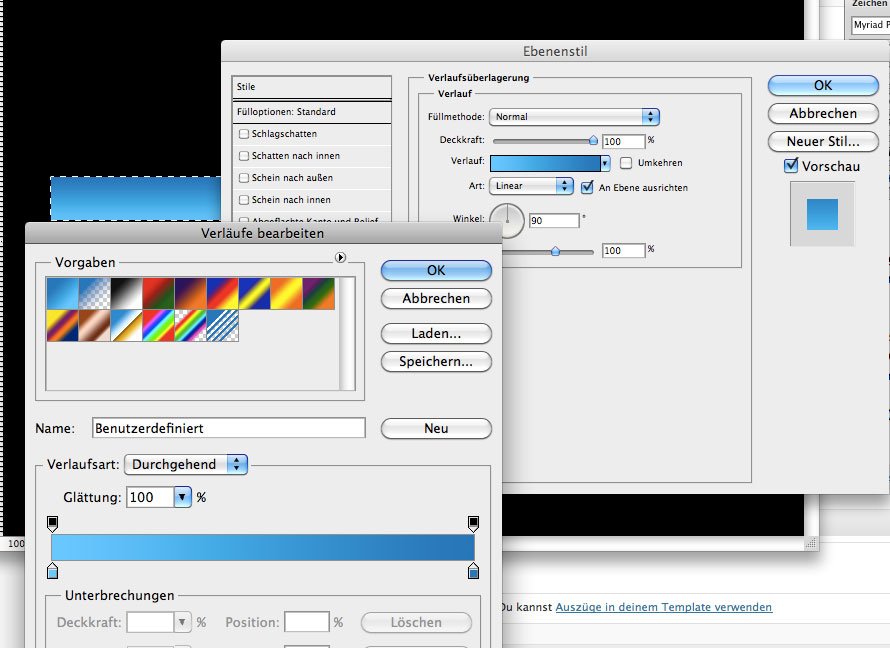Pick the transparent blue stripes gradient preset
The image size is (890, 648).
222,326
